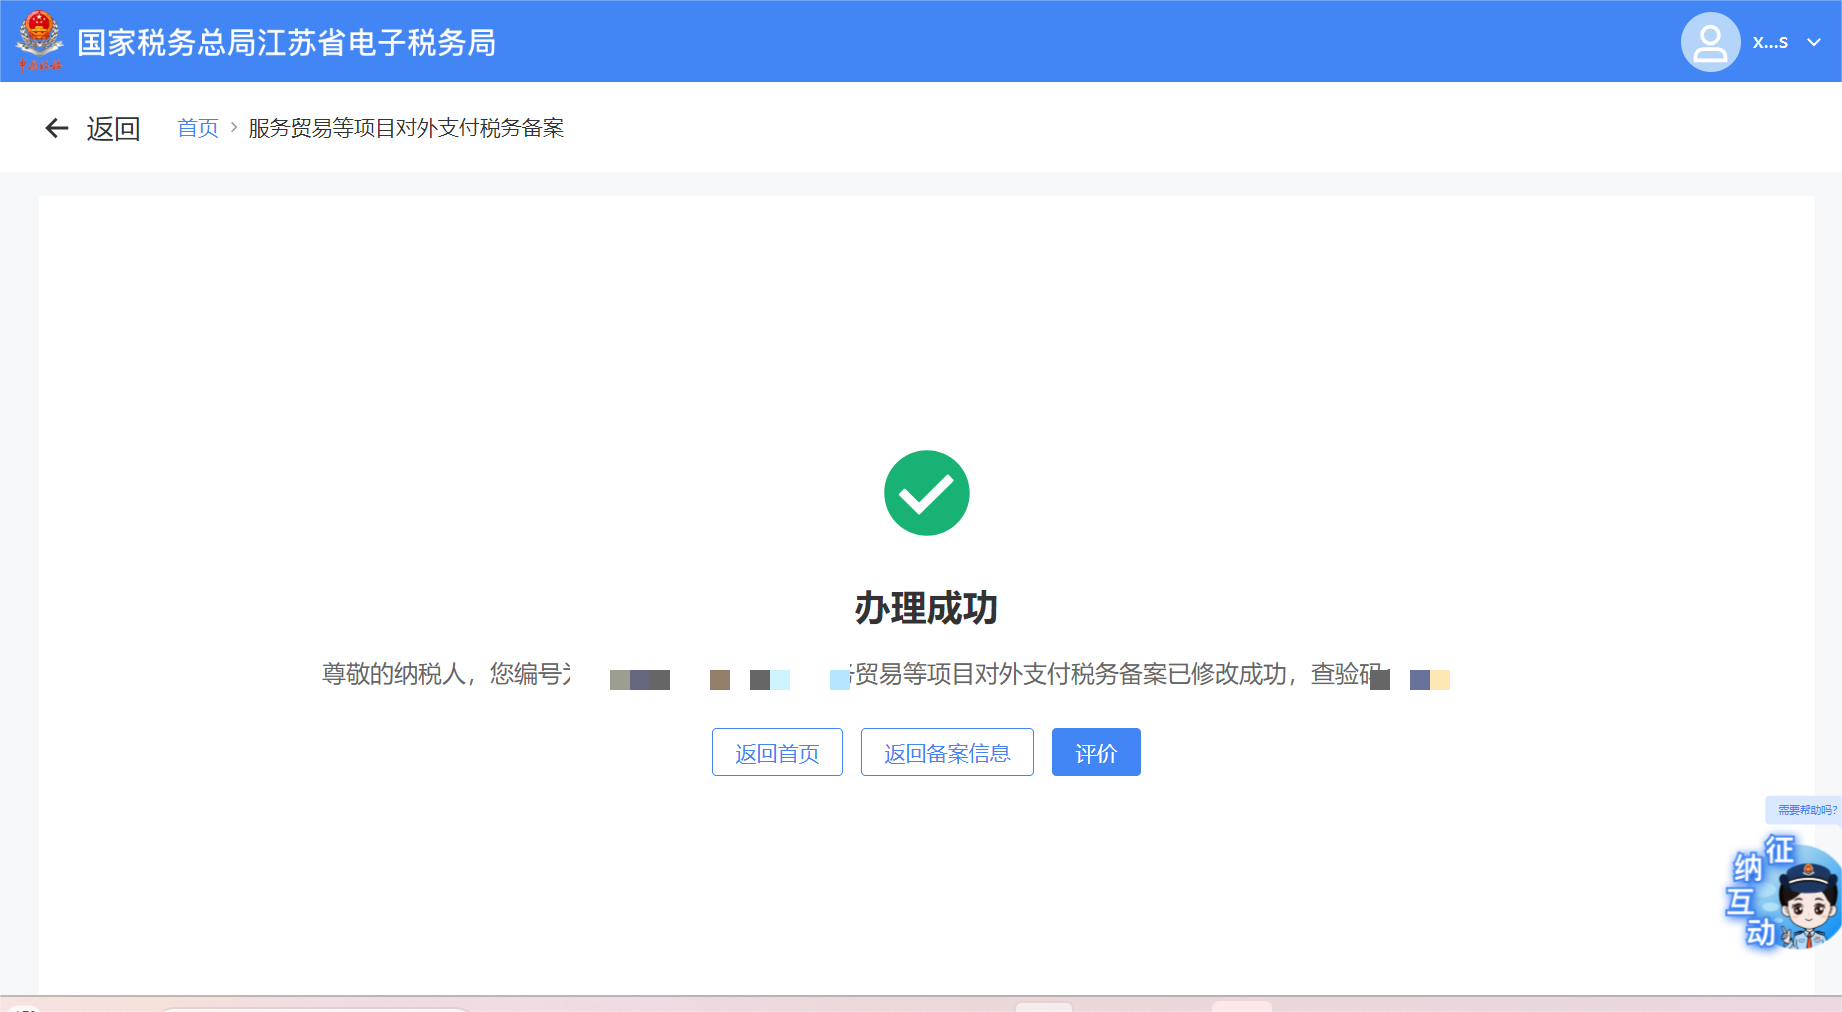Go to 首页 via breadcrumb link
This screenshot has width=1842, height=1012.
coord(198,128)
